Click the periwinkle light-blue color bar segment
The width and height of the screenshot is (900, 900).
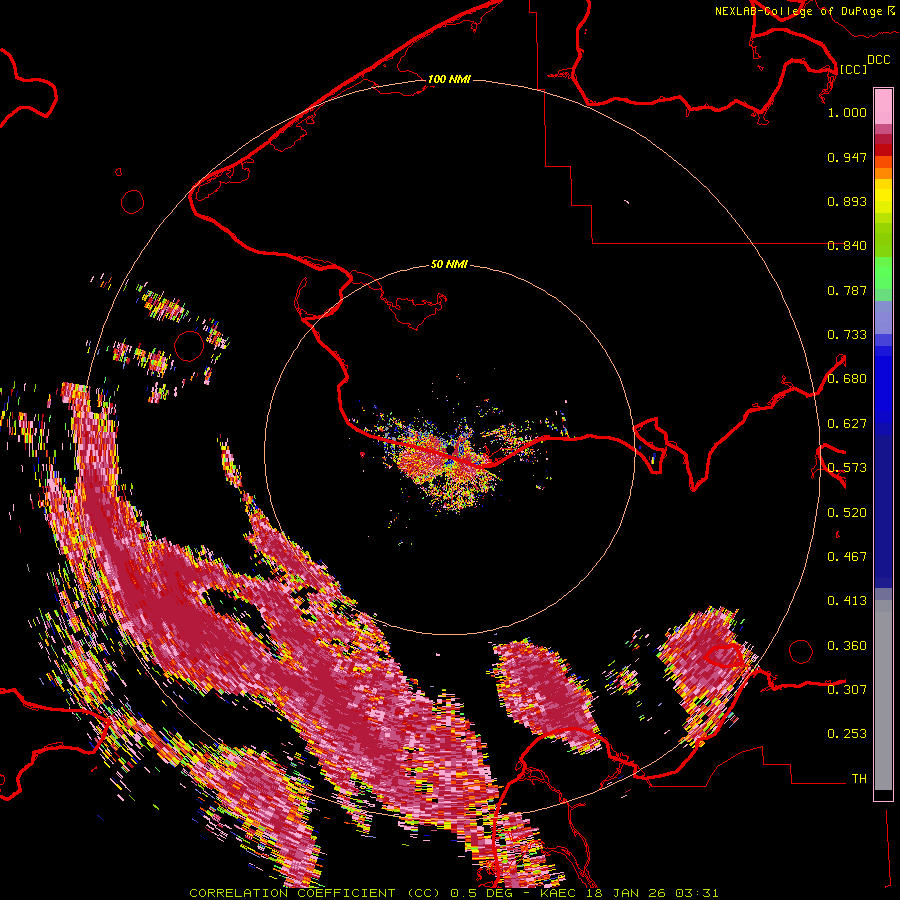click(x=883, y=318)
